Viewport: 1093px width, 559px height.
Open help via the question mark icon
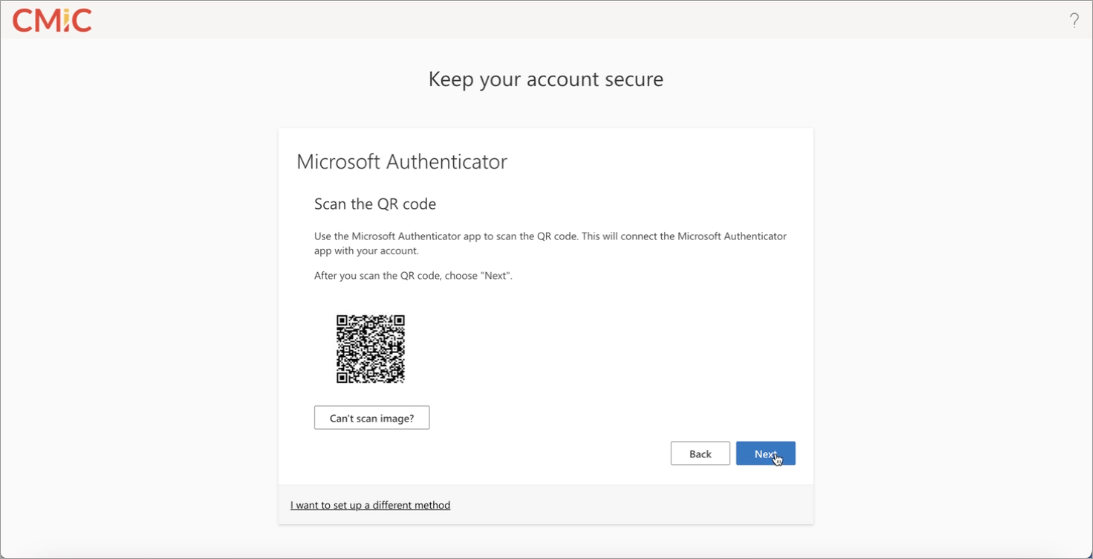click(1074, 20)
